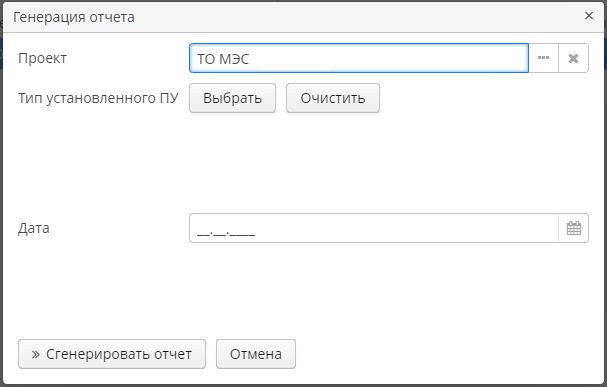Image resolution: width=607 pixels, height=387 pixels.
Task: Click the month part of the date mask
Action: click(220, 233)
